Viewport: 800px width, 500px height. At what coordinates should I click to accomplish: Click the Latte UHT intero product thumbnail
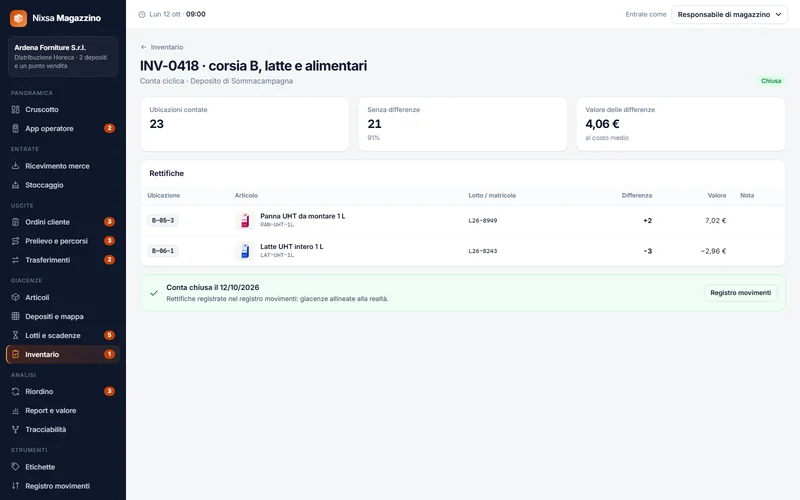pyautogui.click(x=245, y=251)
